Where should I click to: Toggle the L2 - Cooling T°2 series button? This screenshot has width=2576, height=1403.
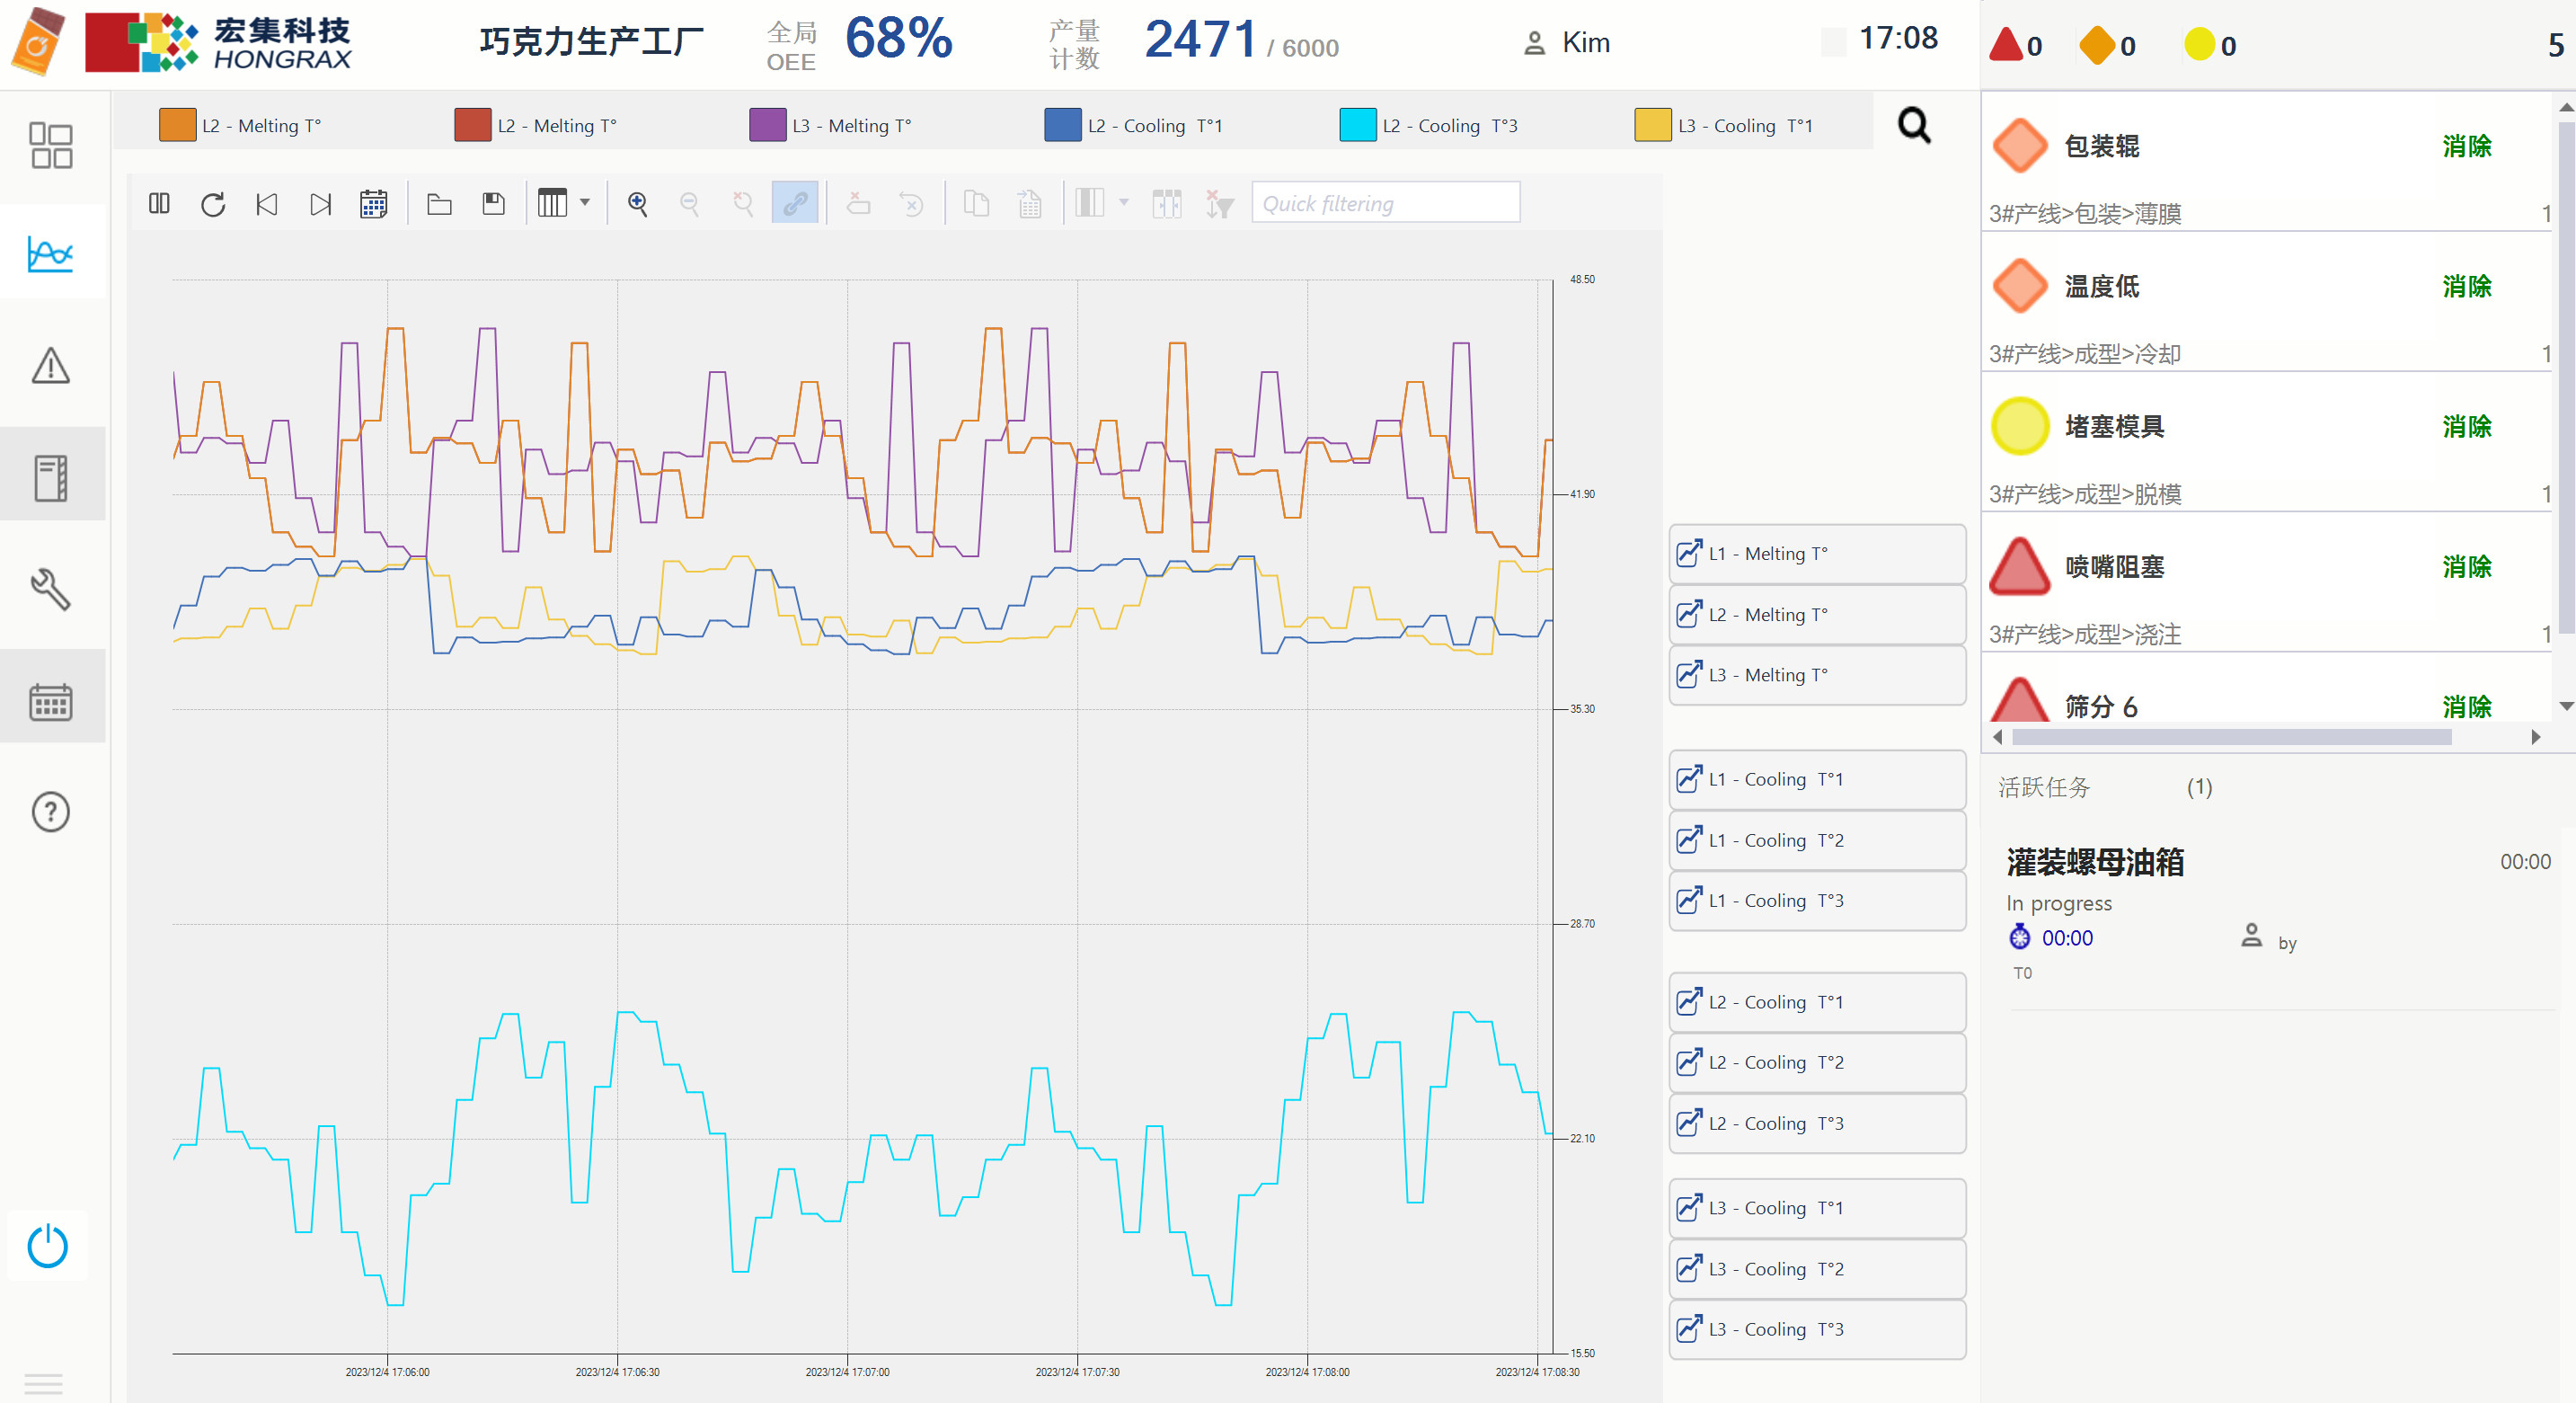[1817, 1062]
